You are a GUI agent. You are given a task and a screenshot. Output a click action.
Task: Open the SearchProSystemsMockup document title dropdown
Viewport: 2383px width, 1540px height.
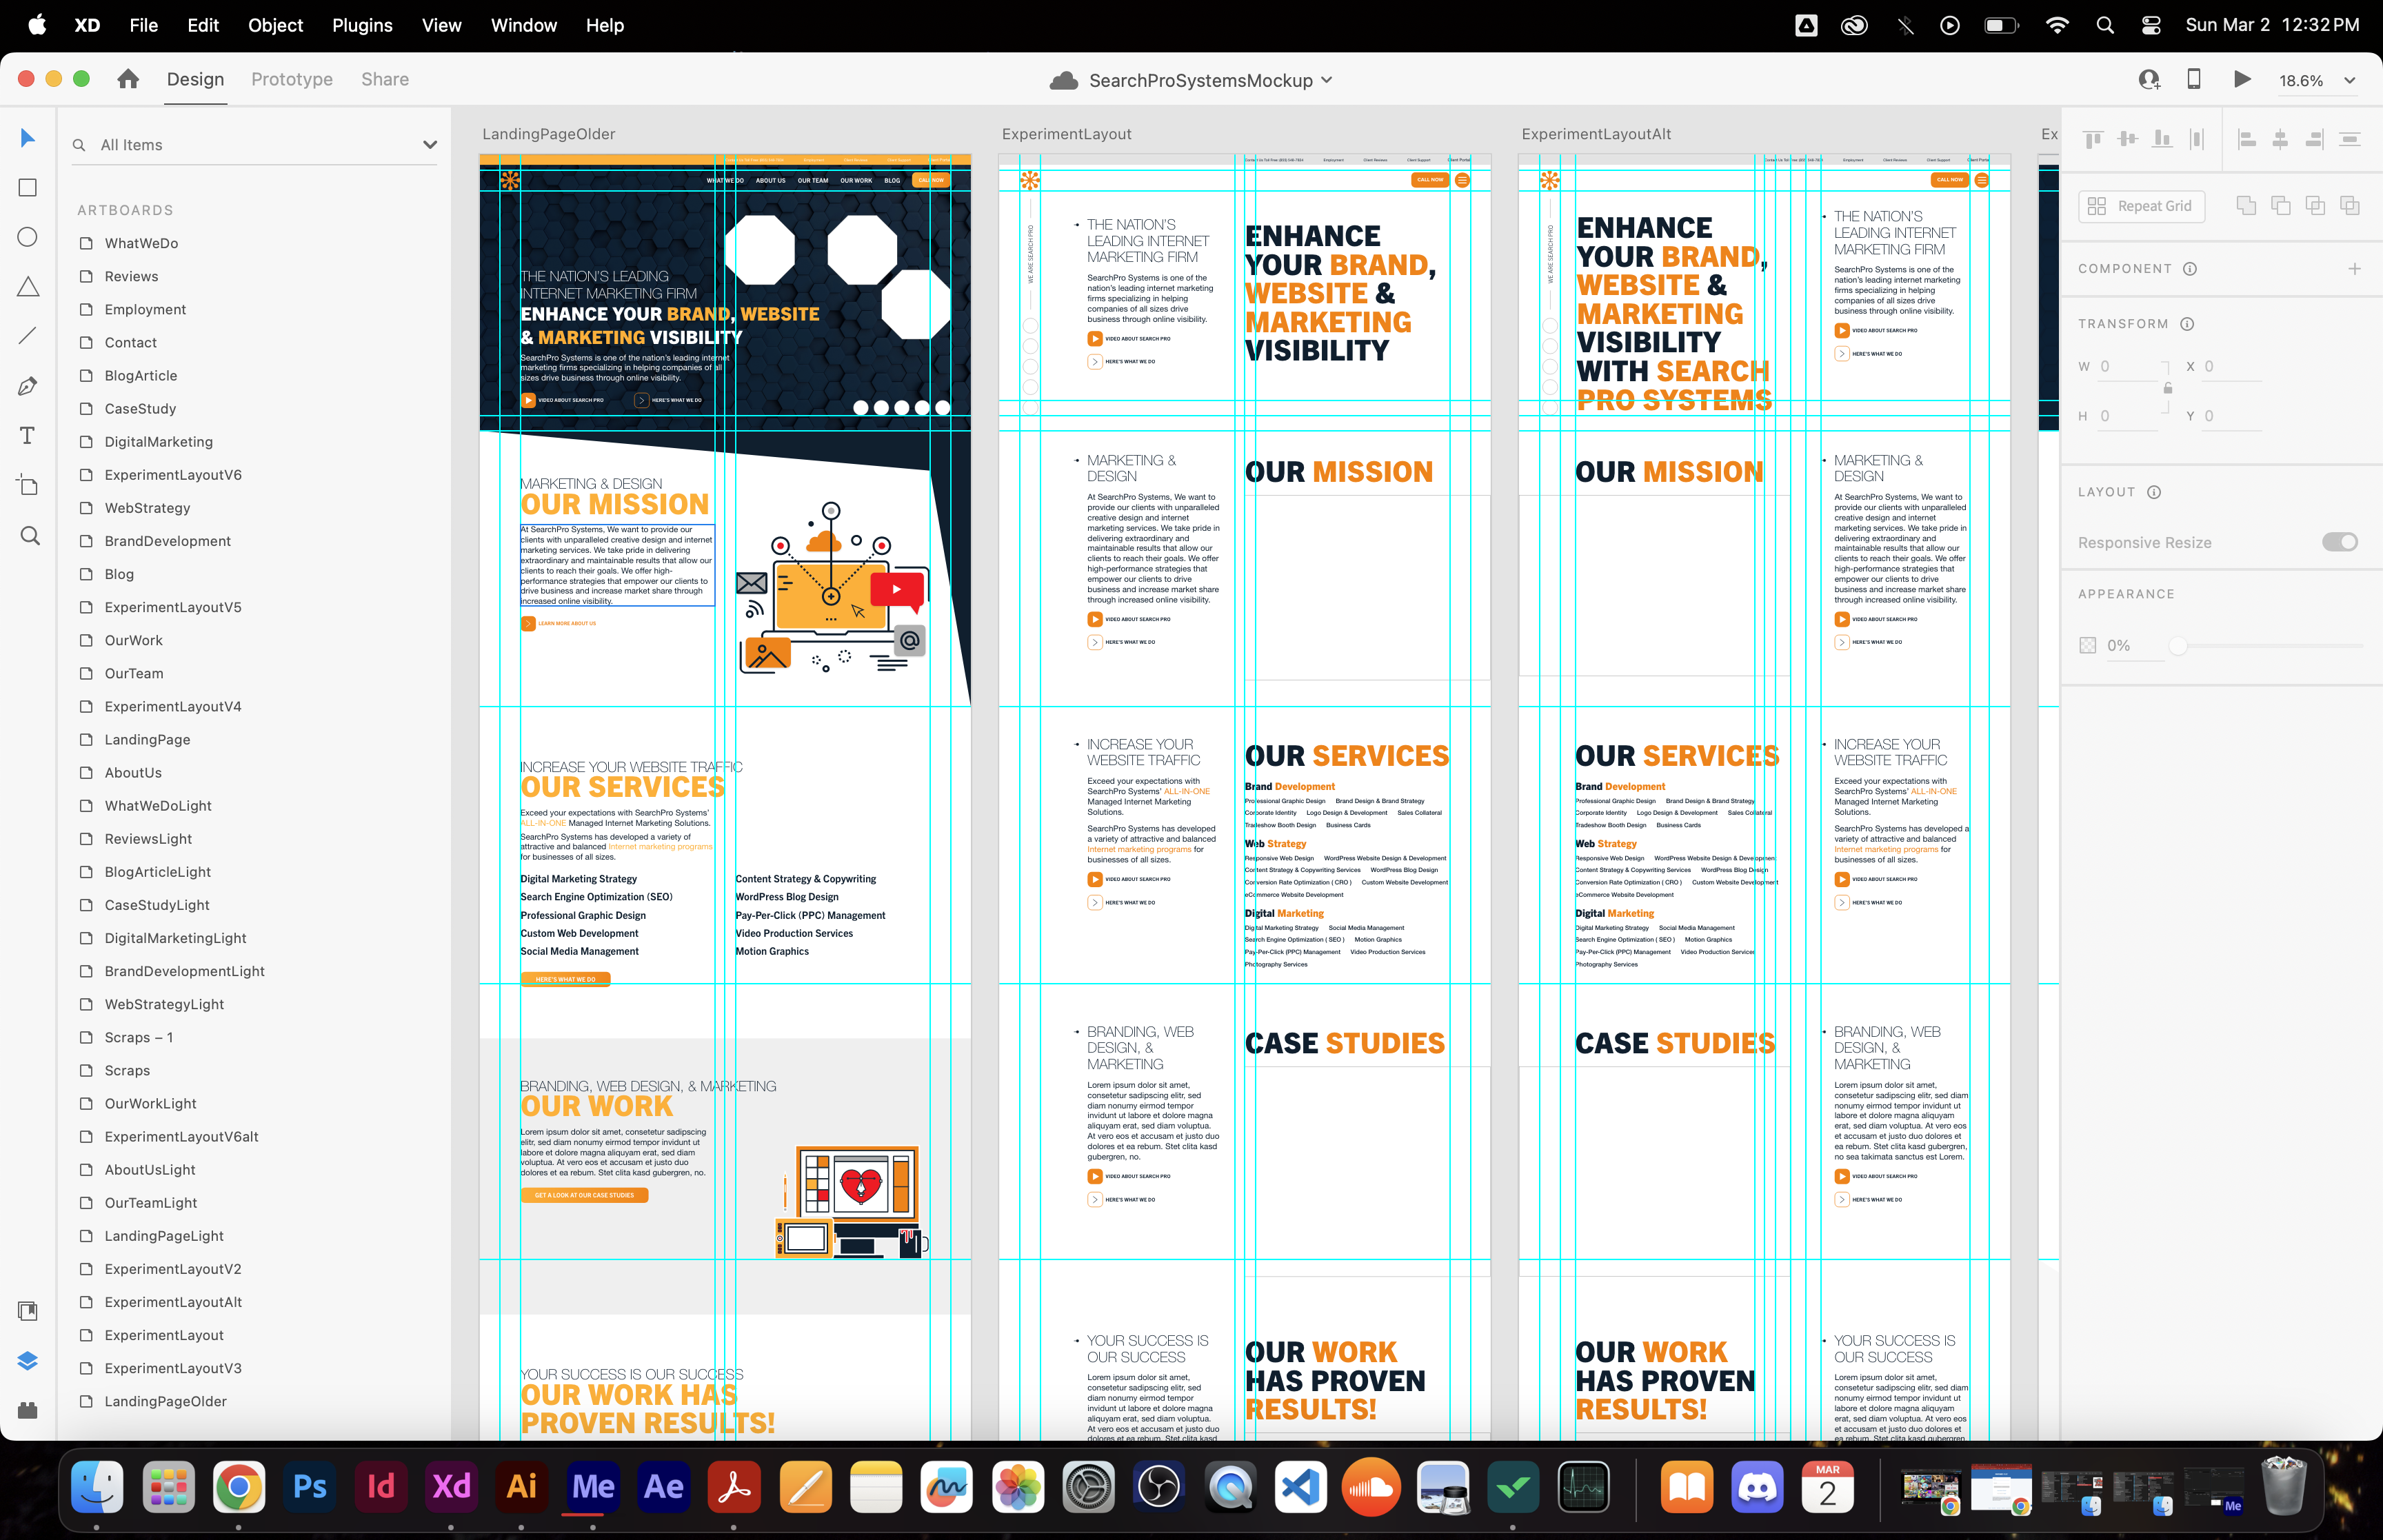[1327, 80]
